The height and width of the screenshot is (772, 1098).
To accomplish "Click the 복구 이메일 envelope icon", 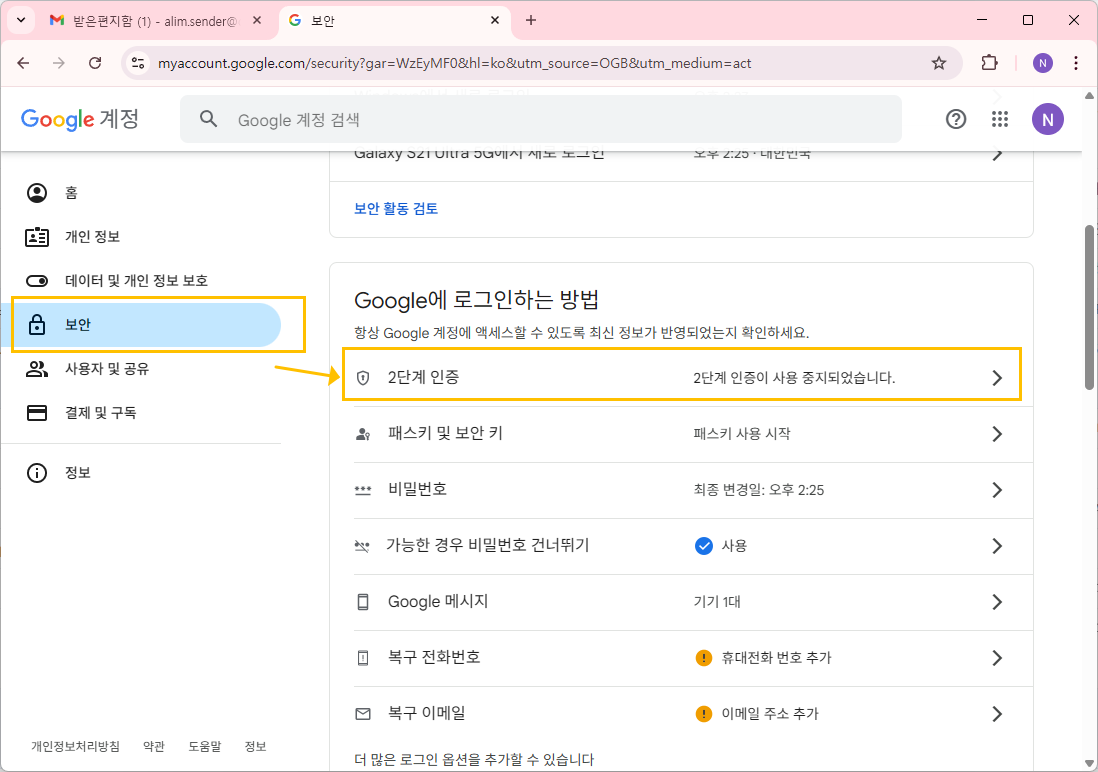I will [363, 714].
